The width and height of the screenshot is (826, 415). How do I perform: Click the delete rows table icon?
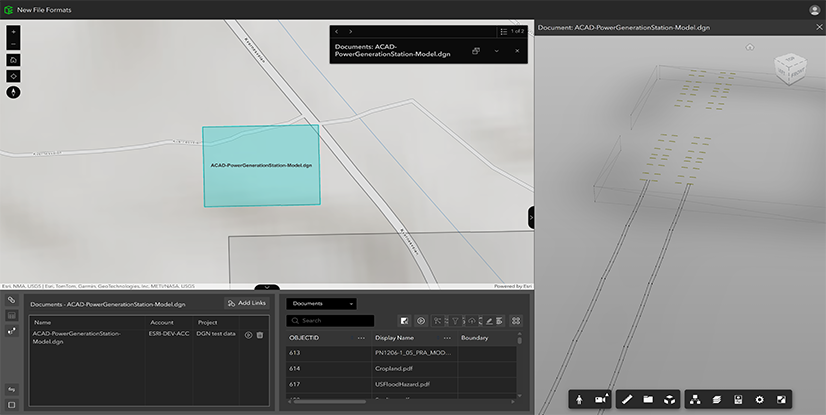click(x=499, y=320)
